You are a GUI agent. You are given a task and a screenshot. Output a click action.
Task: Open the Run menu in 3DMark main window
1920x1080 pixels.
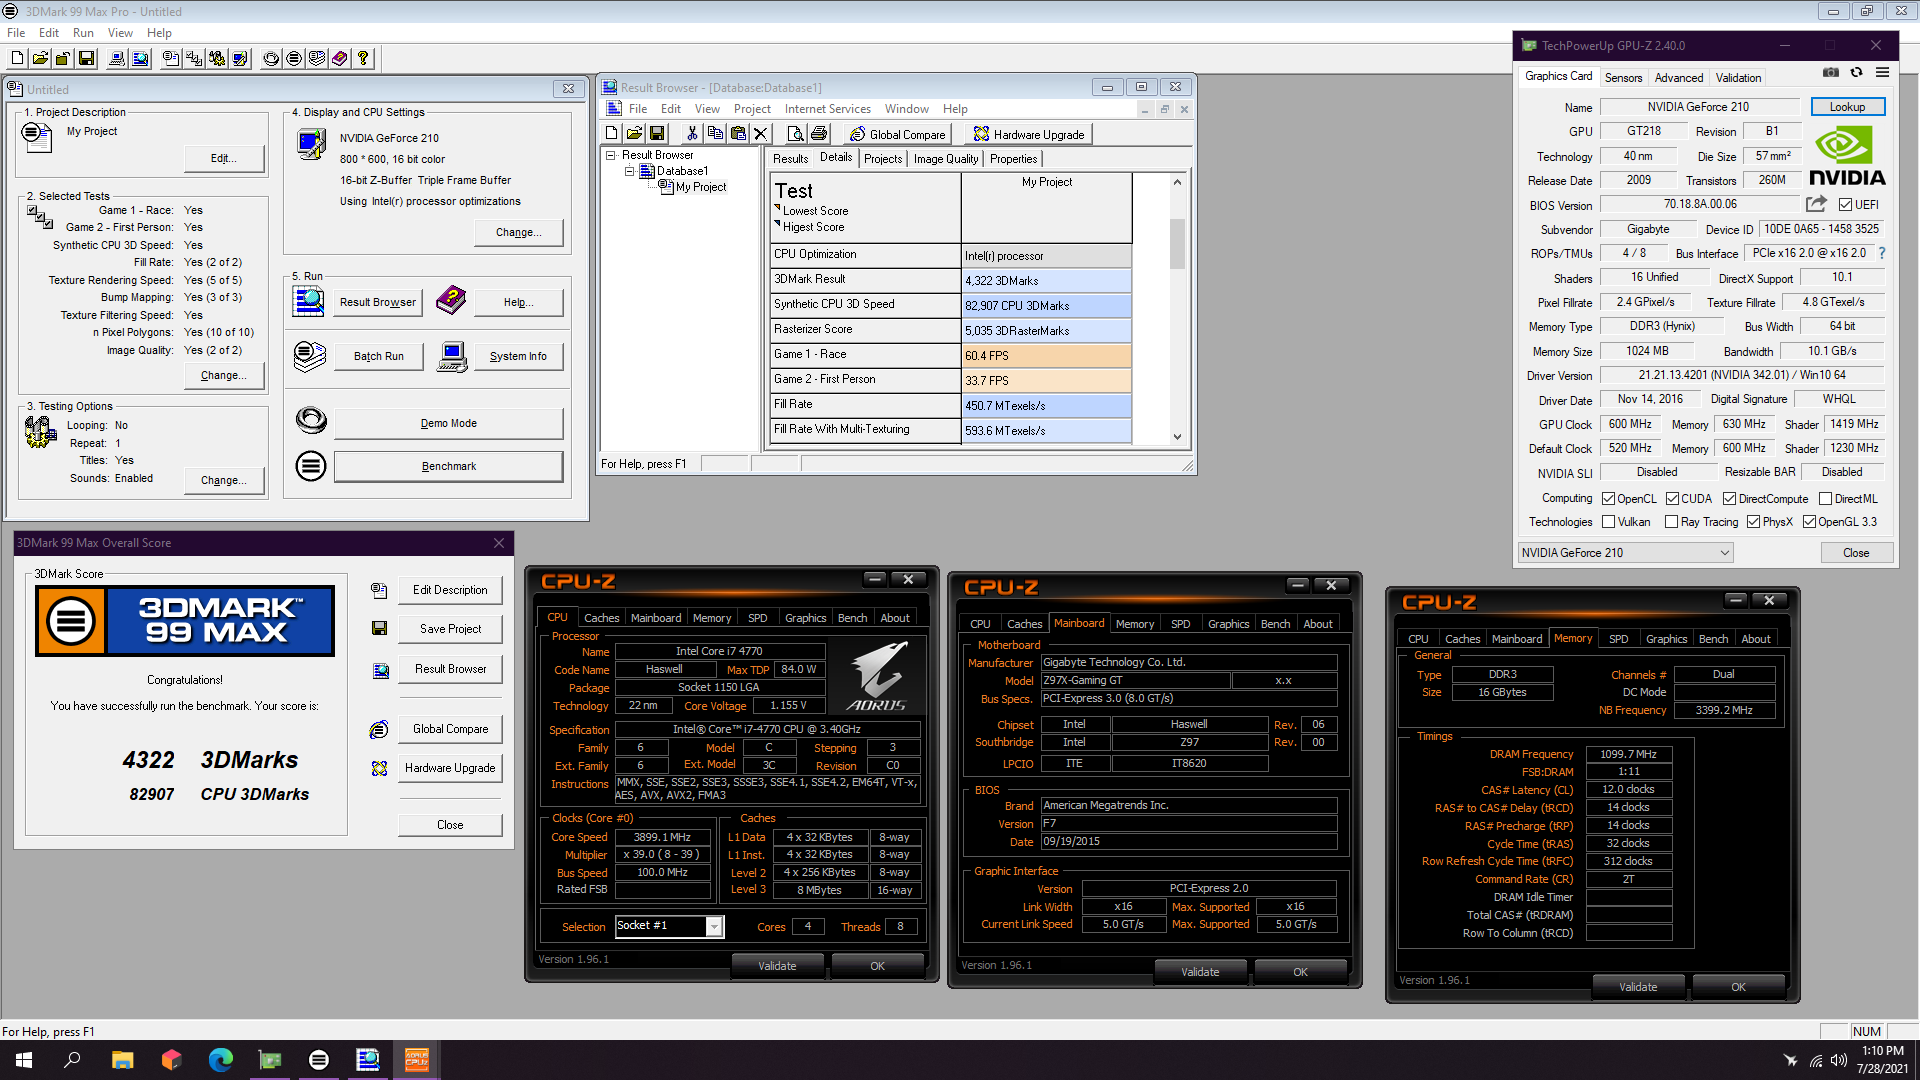[x=83, y=33]
